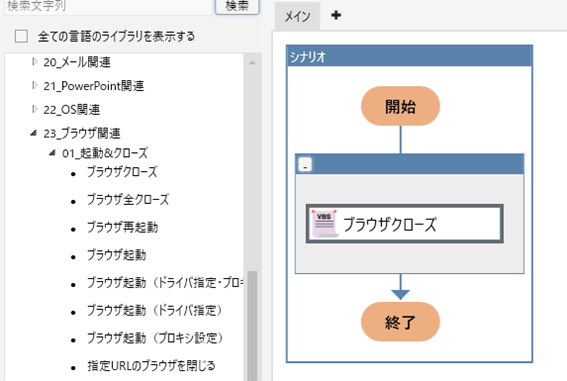Click the 20_メール関連 folder label

tap(77, 62)
